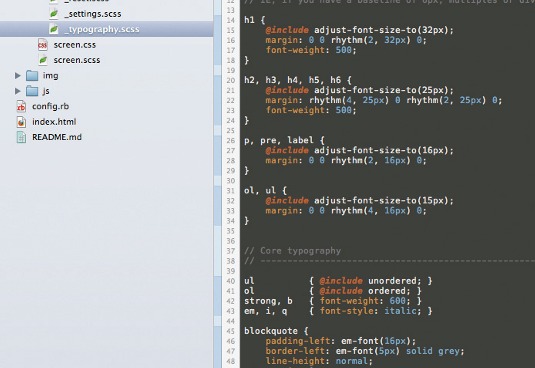Click 'font-weight: 600' on the strong line
535x368 pixels.
click(x=363, y=301)
